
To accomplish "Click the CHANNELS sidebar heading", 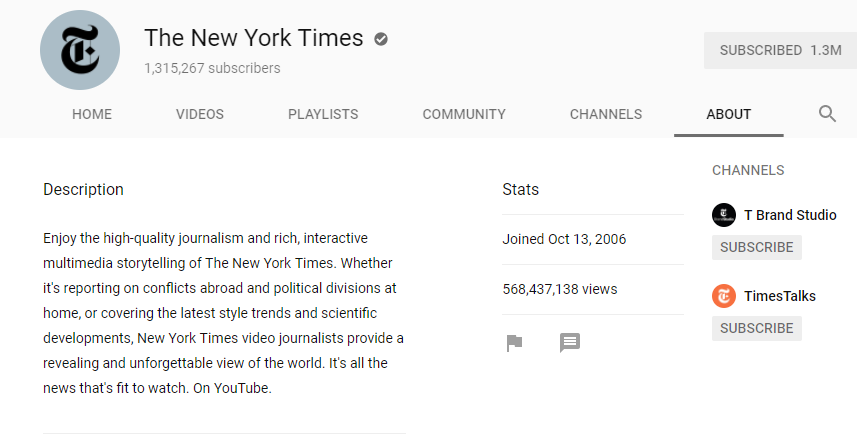I will (748, 170).
